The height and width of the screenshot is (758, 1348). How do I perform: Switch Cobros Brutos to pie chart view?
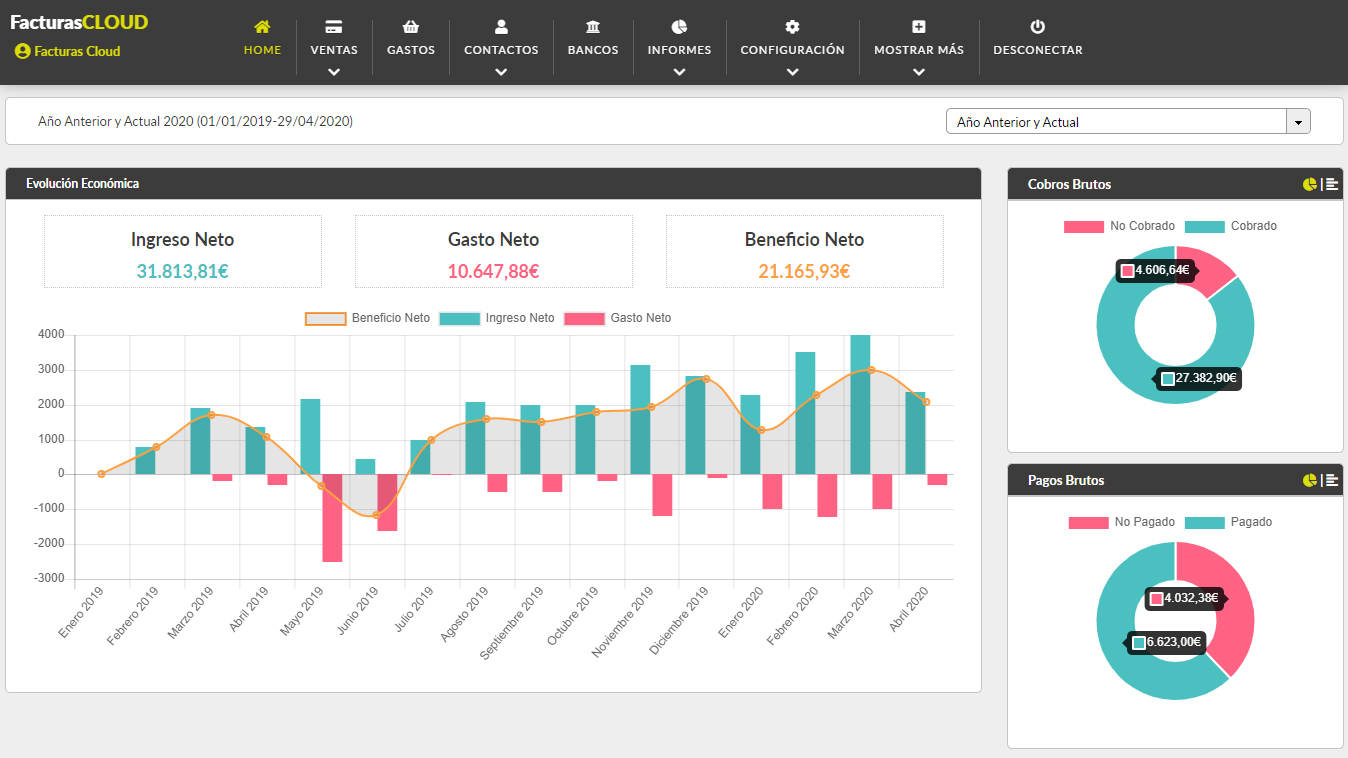click(x=1310, y=184)
